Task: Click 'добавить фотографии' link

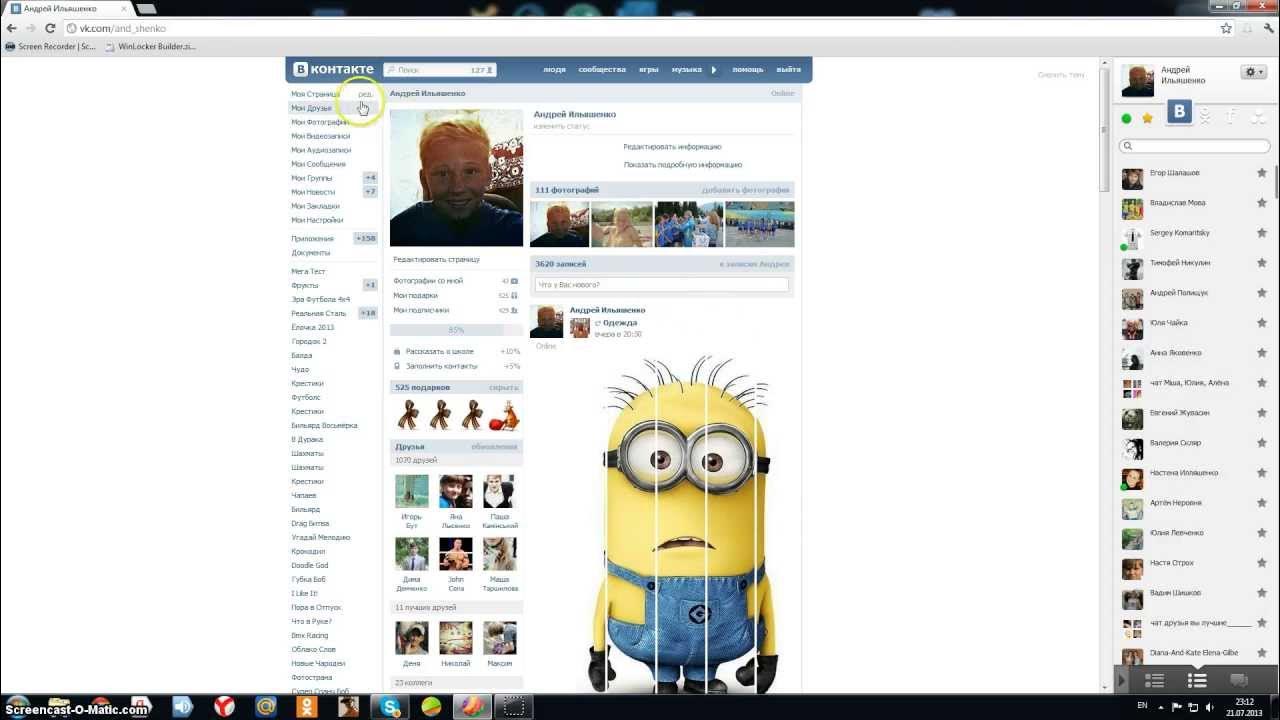Action: (745, 190)
